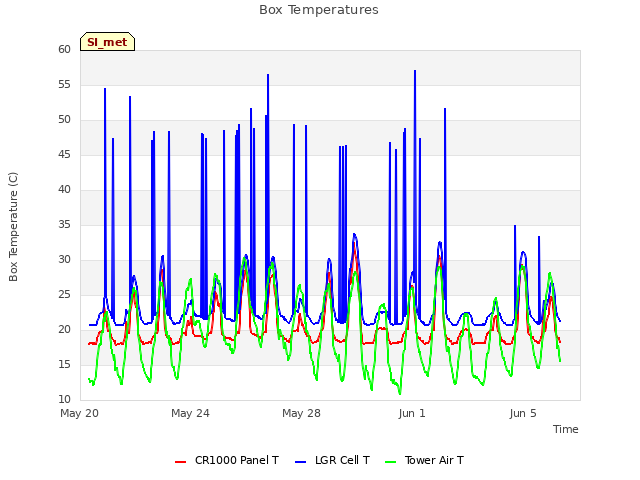Click the 55 y-axis tick label

pyautogui.click(x=64, y=84)
